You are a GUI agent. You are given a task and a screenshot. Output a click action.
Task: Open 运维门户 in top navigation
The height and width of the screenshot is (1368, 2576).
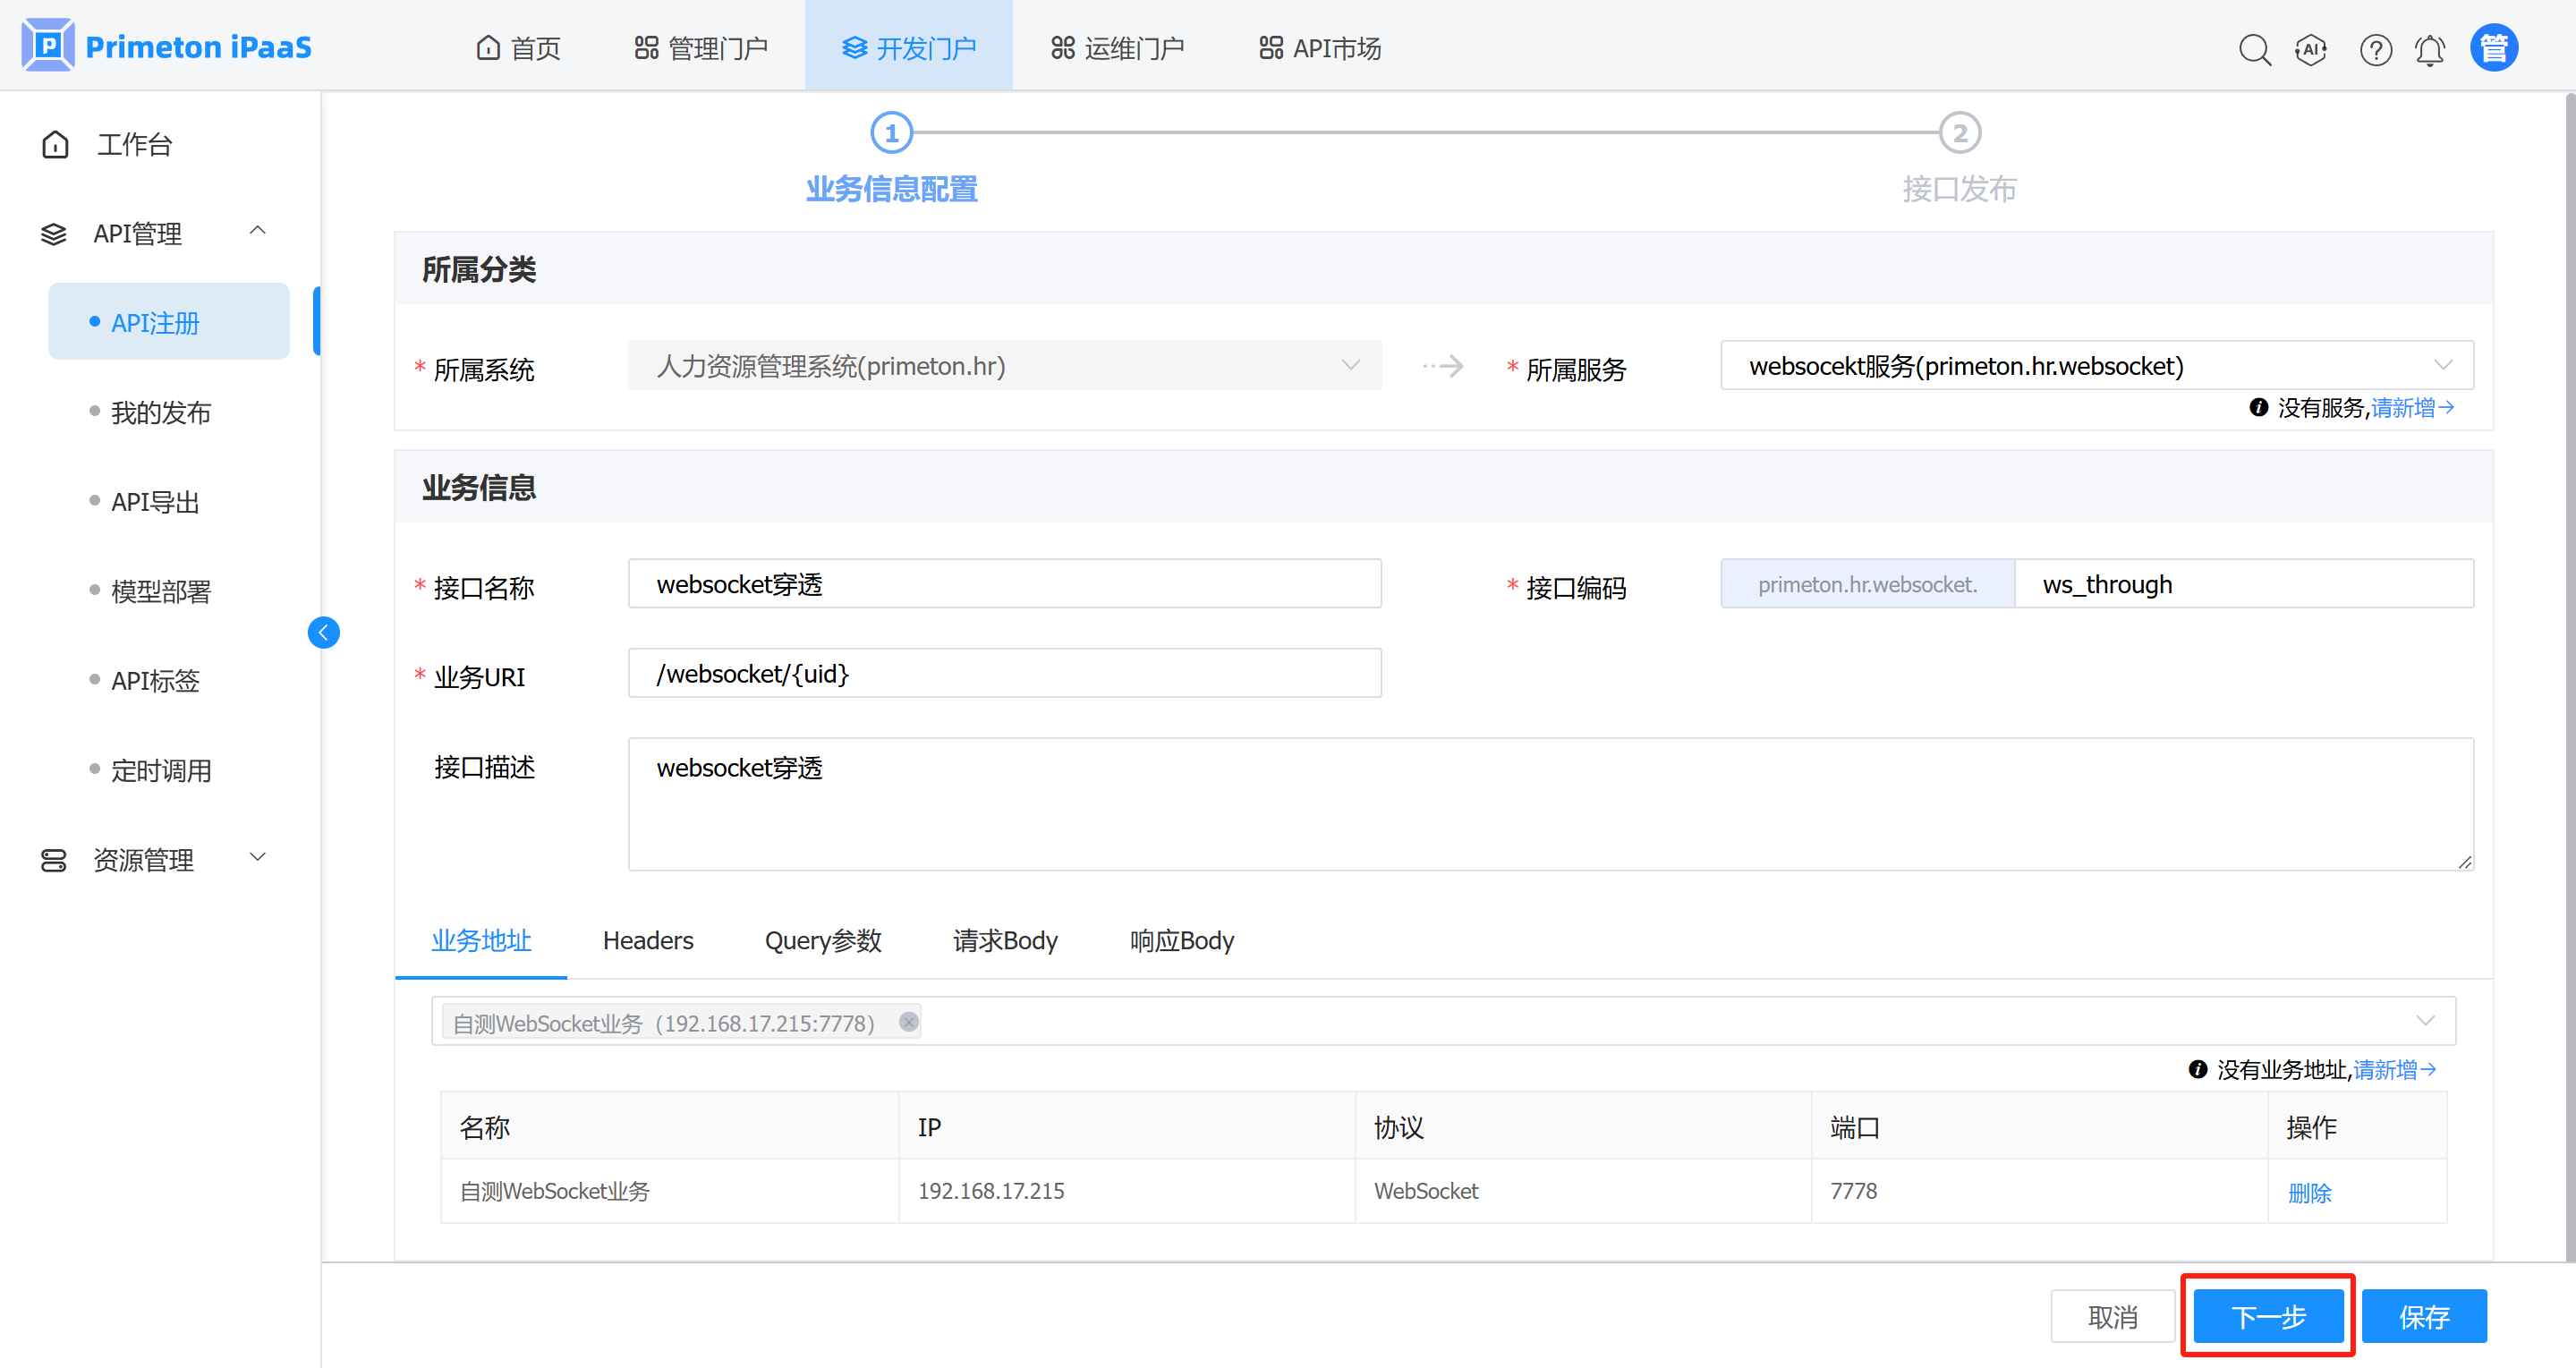tap(1117, 48)
